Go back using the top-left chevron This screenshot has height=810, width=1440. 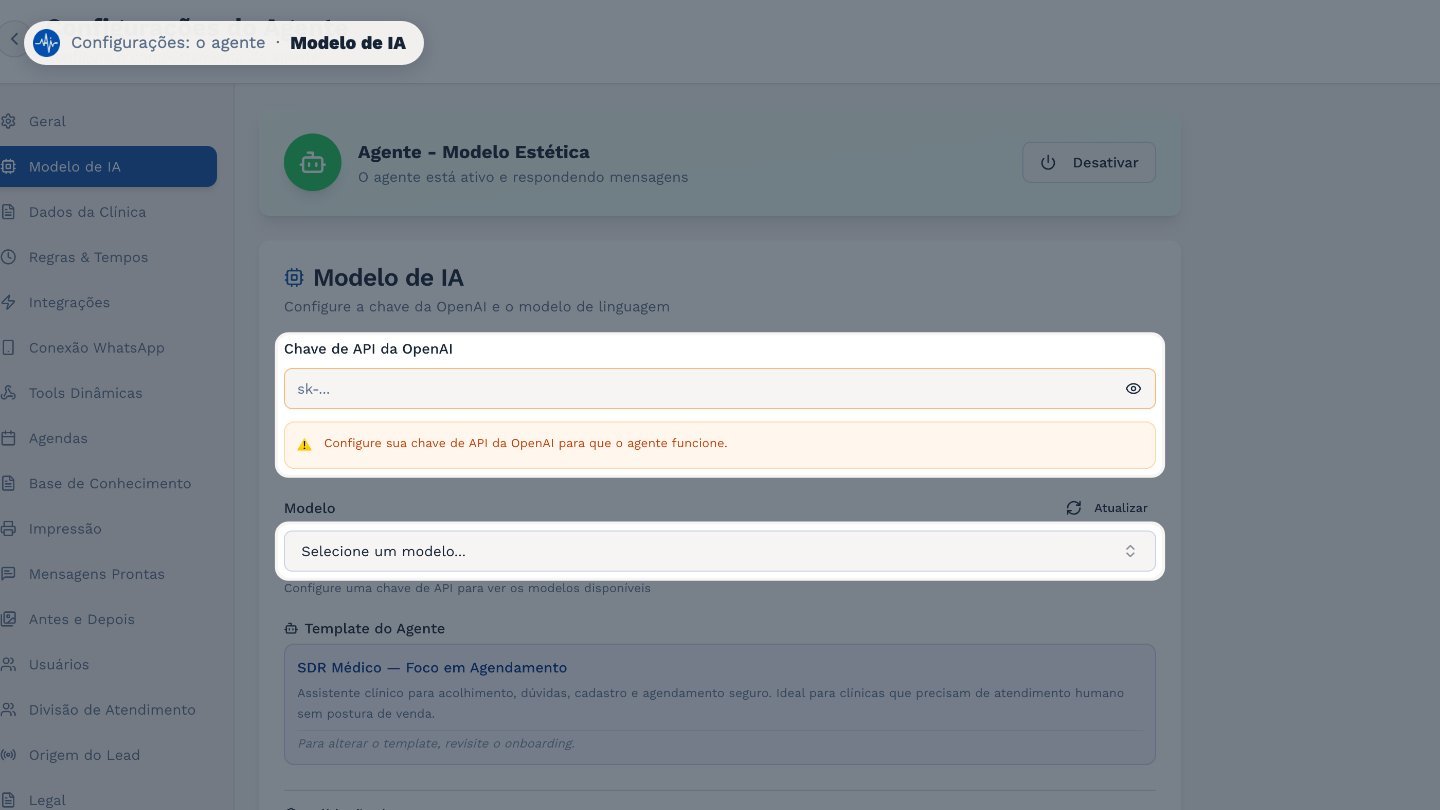click(14, 40)
